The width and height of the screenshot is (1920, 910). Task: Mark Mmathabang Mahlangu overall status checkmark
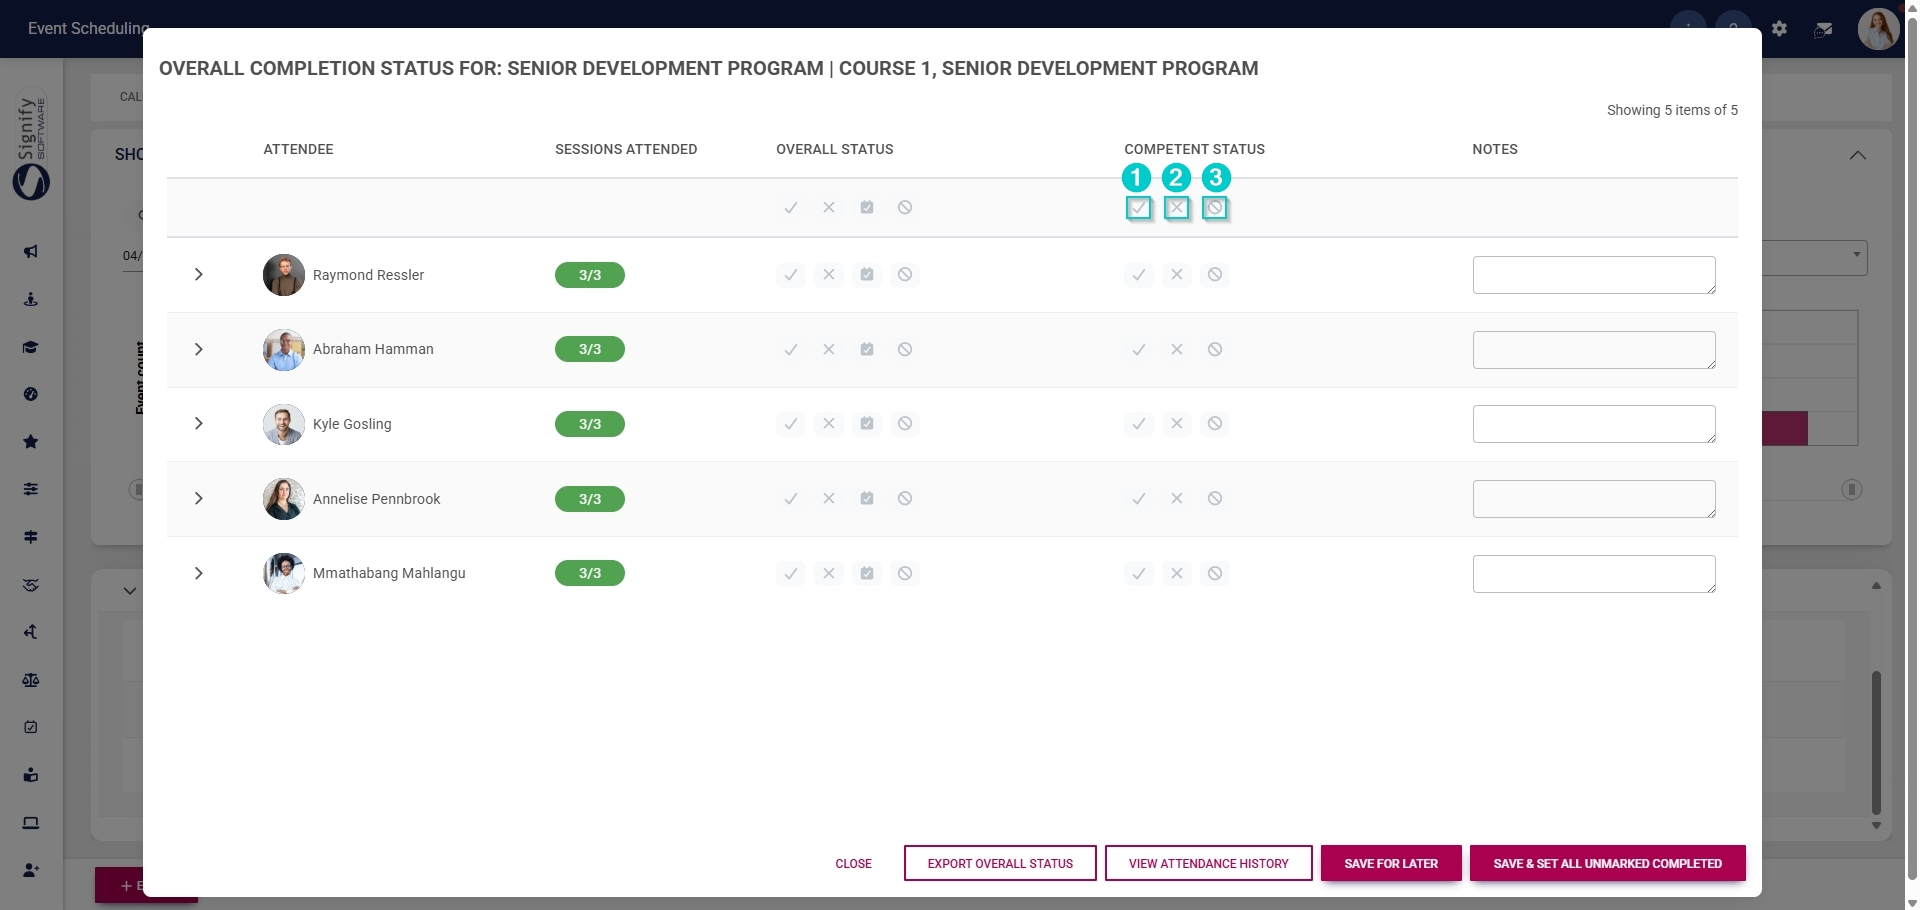(x=790, y=574)
